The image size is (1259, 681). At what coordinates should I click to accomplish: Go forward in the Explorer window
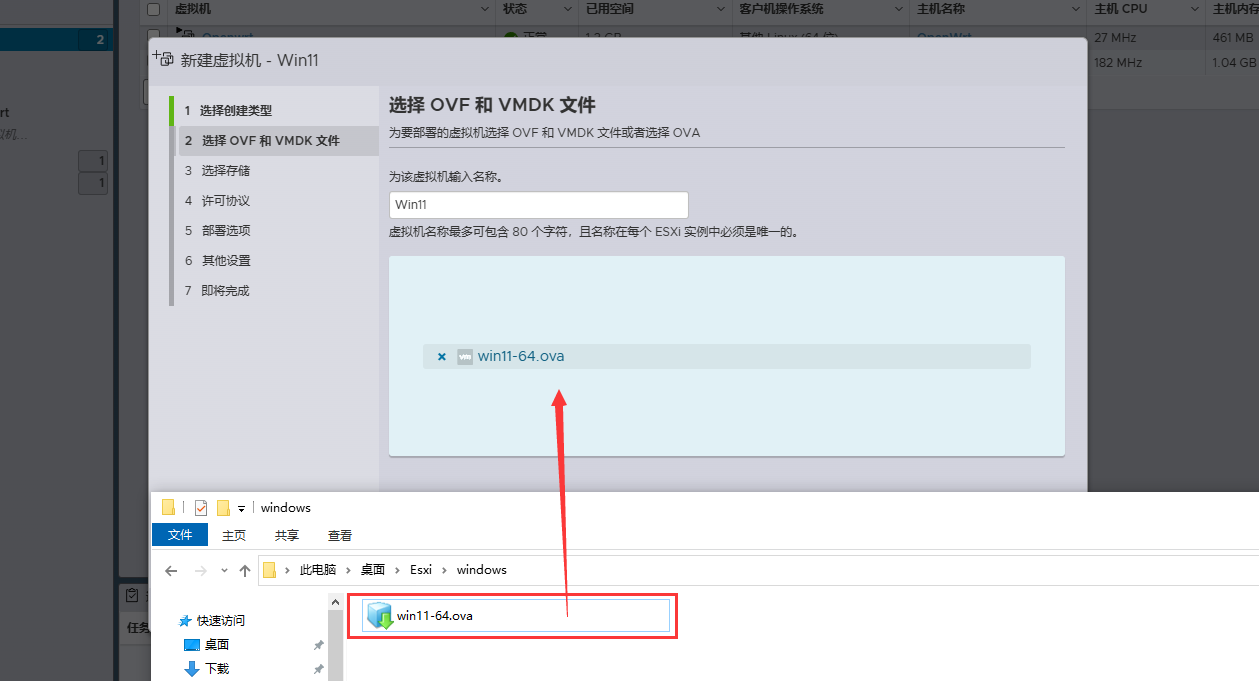point(200,570)
